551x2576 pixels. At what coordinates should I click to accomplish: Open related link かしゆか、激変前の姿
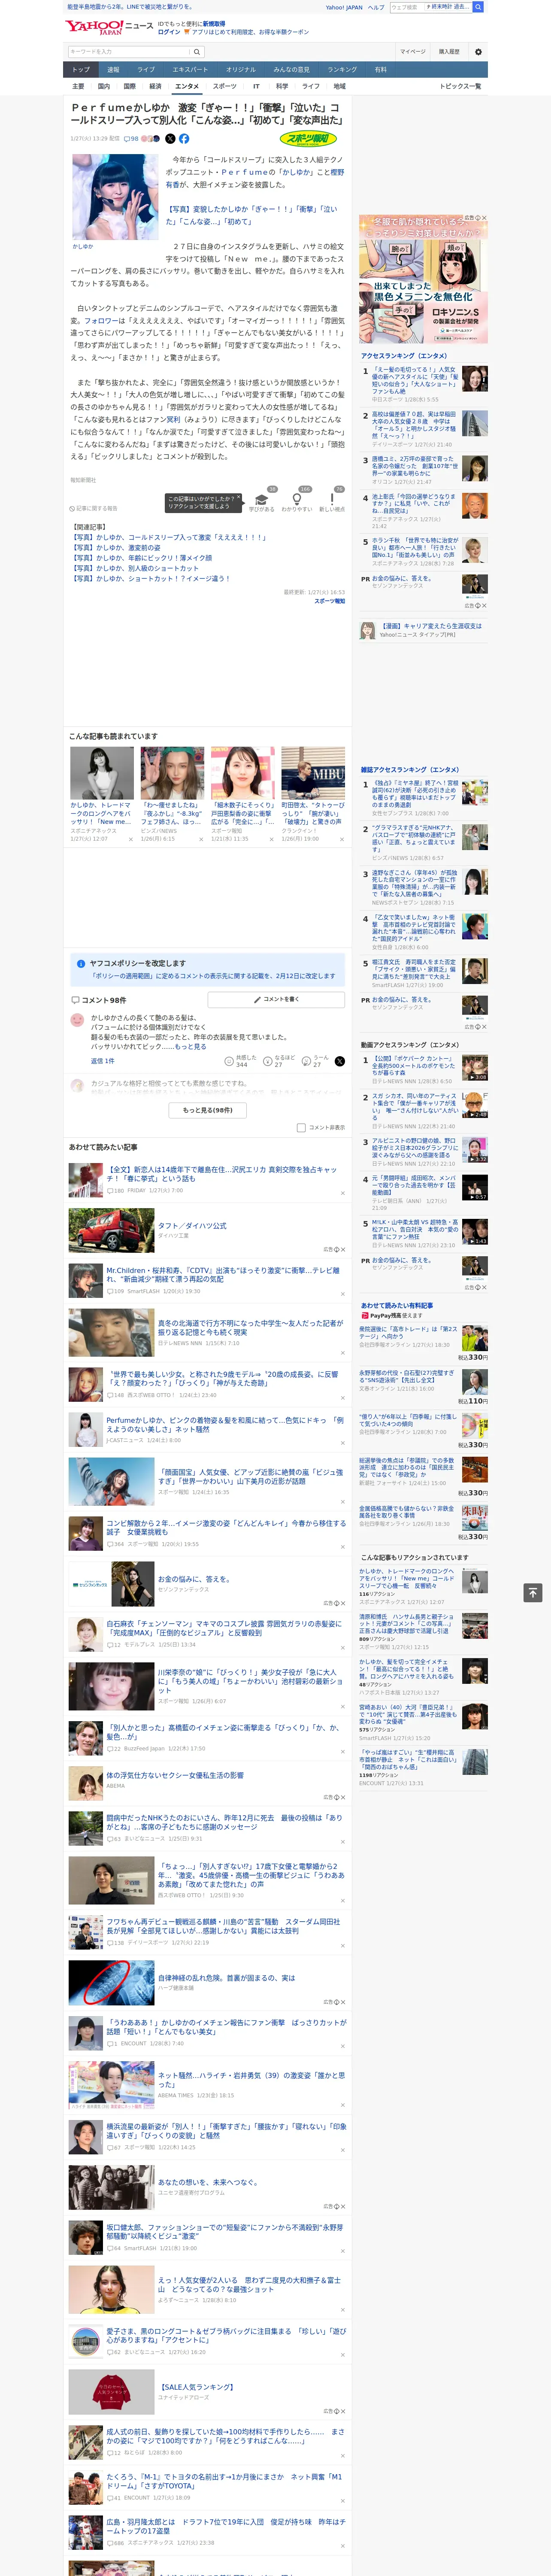point(115,547)
